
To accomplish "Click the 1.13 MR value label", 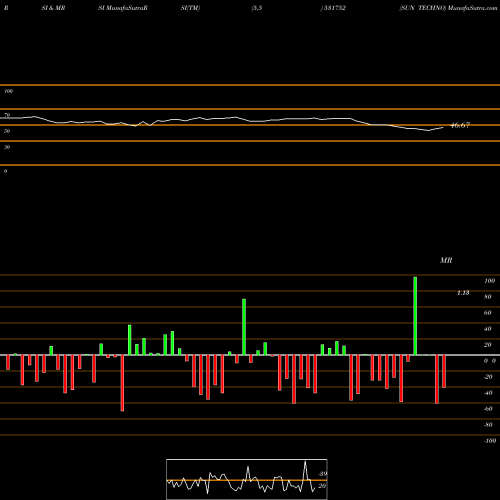I will coord(463,293).
